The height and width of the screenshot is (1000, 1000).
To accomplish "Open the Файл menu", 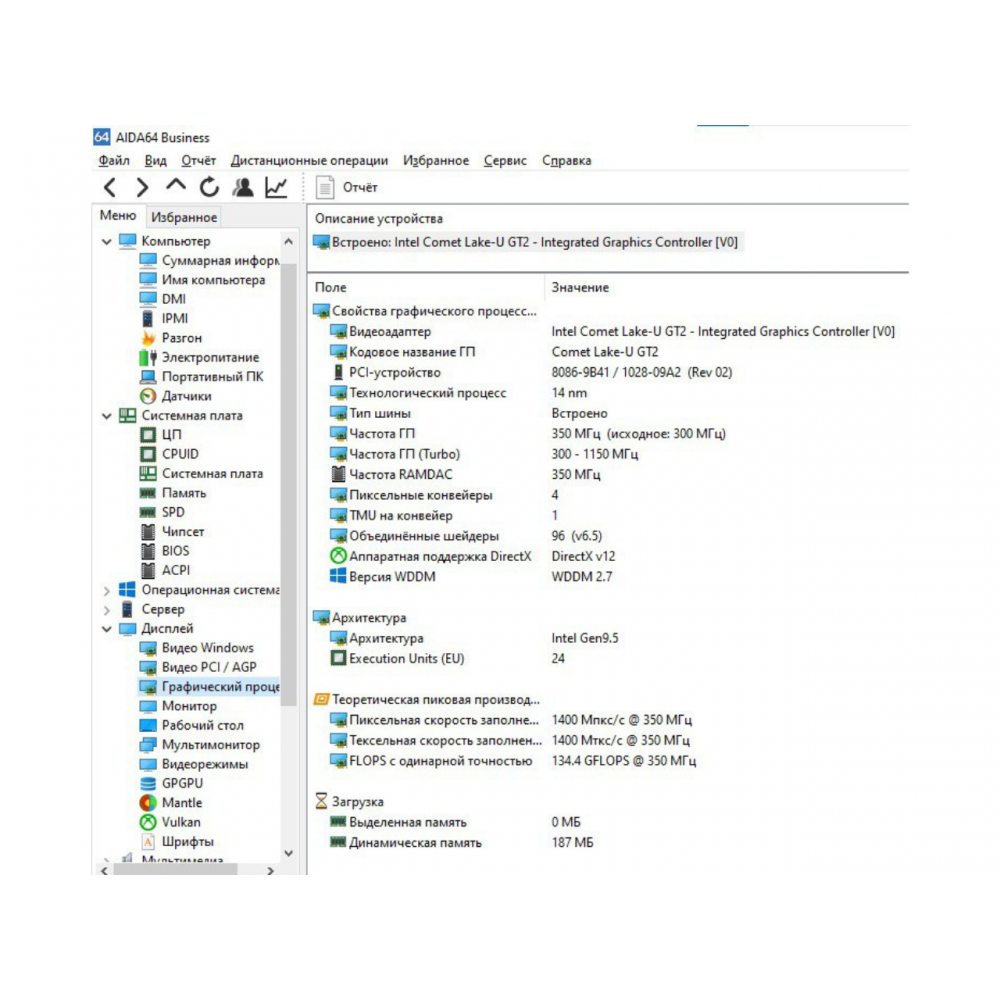I will 114,161.
